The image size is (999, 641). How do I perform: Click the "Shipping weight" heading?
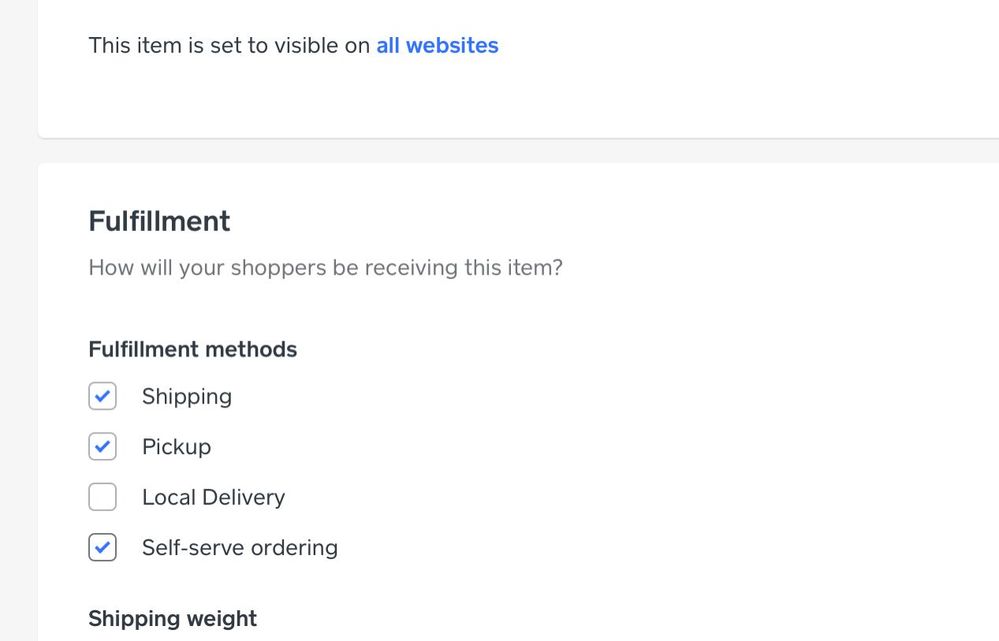click(x=173, y=618)
